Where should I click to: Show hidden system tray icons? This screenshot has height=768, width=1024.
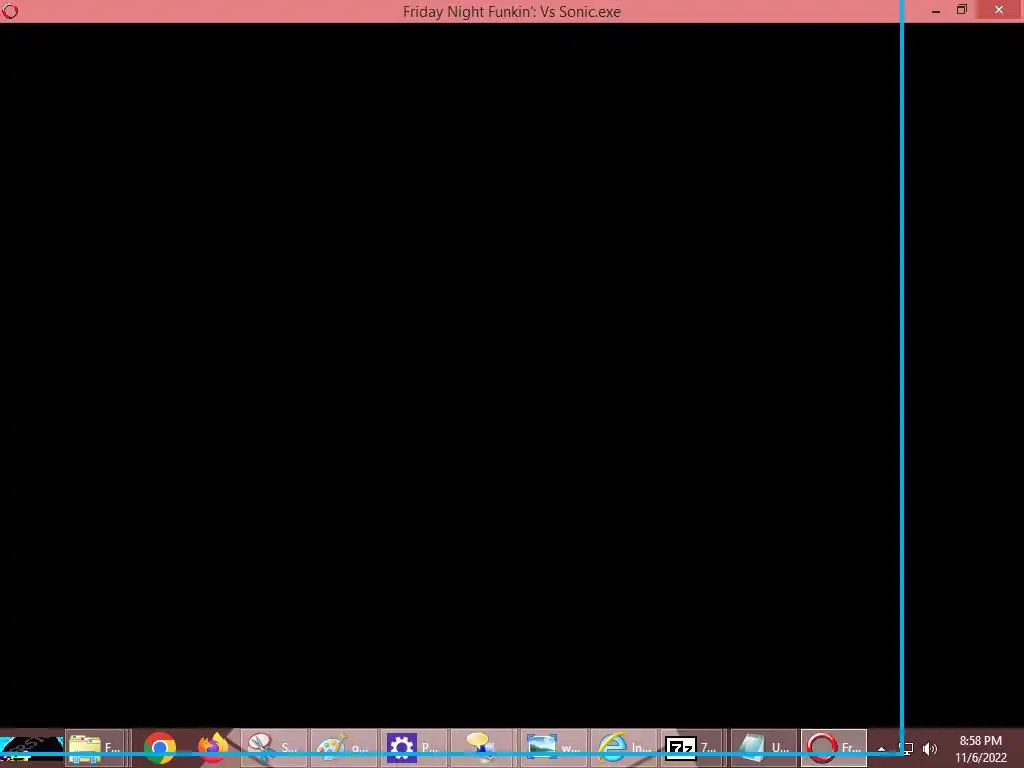coord(882,749)
